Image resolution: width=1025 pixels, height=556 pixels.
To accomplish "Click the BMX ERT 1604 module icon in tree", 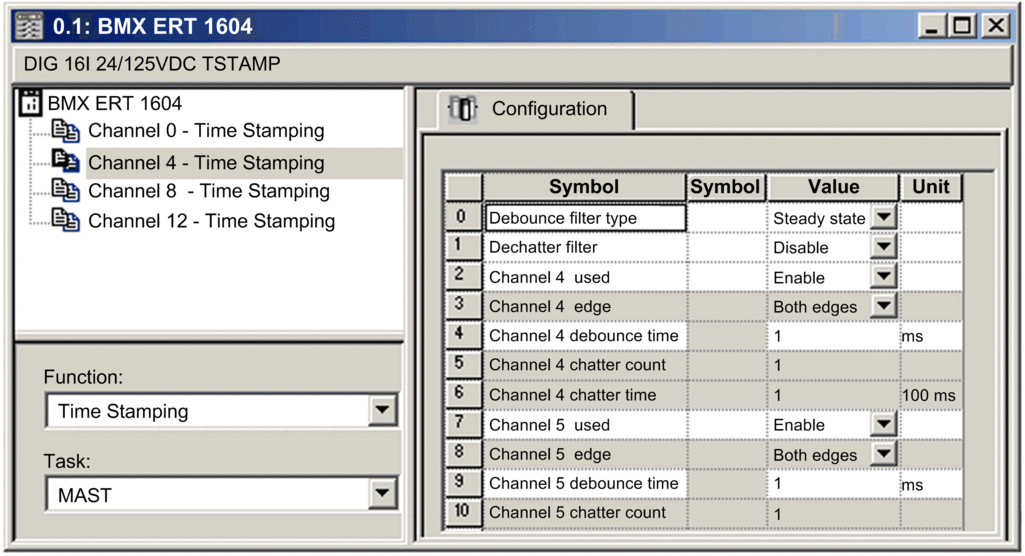I will (x=30, y=103).
